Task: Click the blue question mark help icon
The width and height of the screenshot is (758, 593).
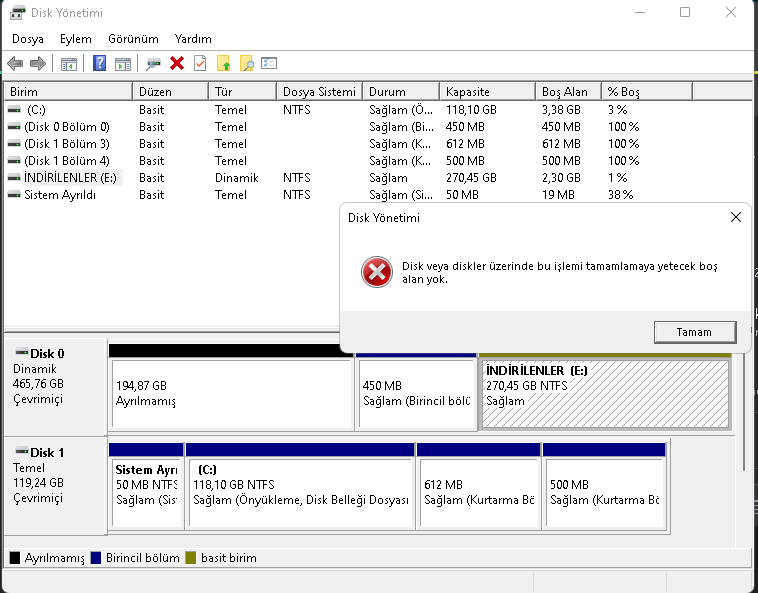Action: (100, 64)
